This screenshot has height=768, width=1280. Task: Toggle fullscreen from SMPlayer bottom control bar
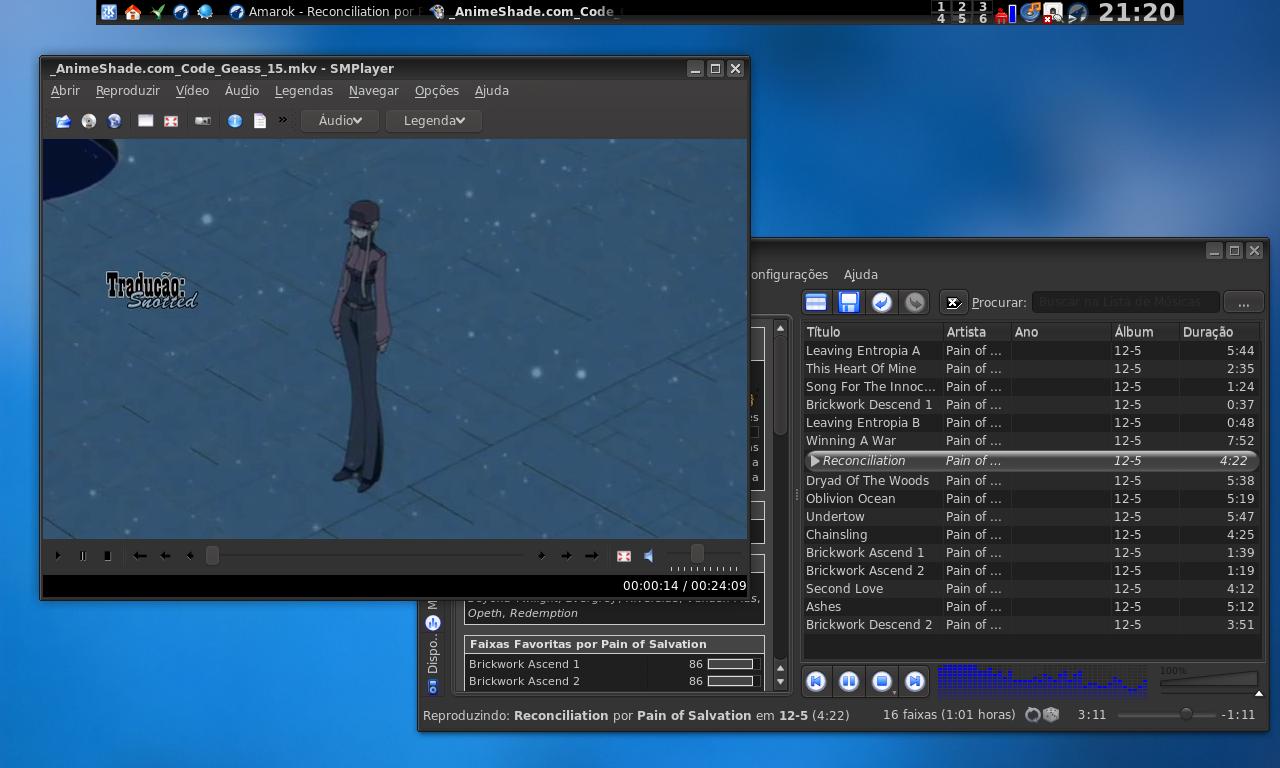(x=624, y=556)
